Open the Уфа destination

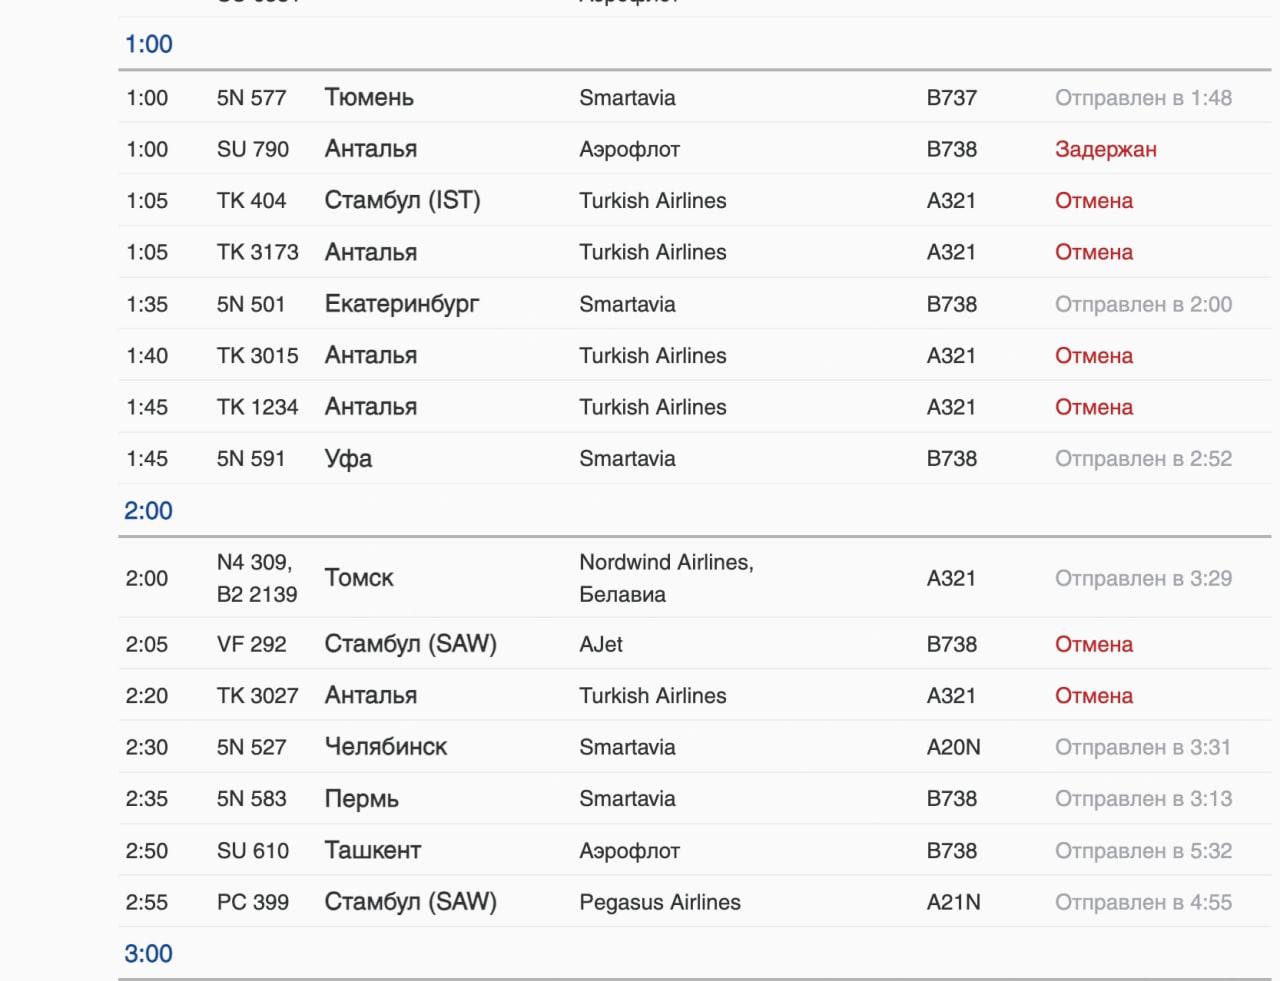[348, 459]
